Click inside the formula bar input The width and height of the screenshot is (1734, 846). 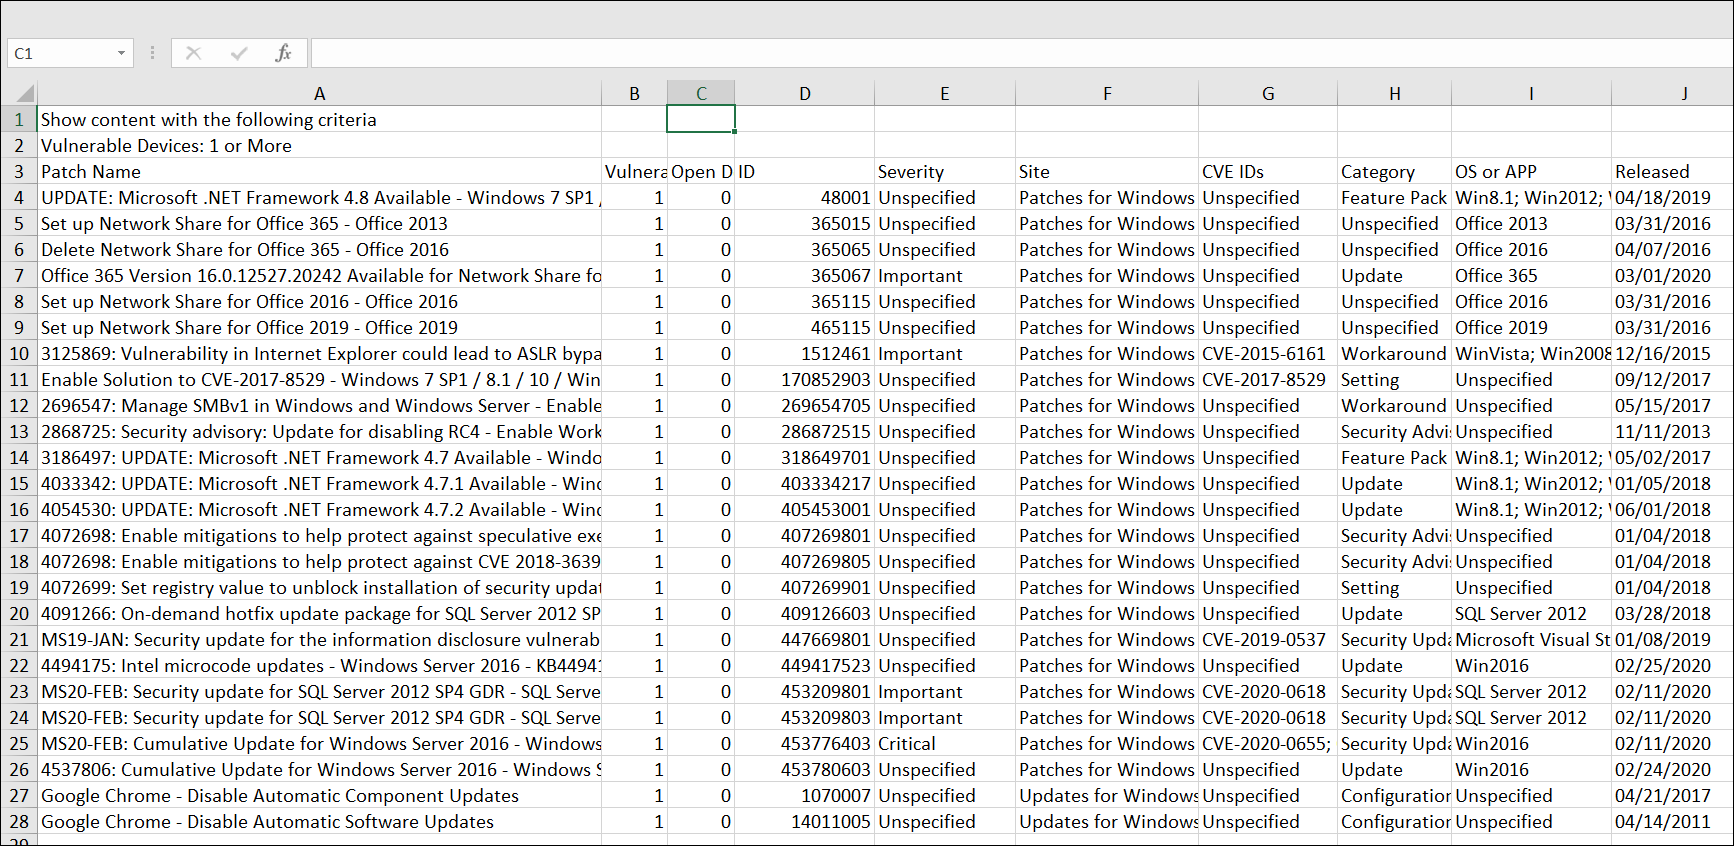click(1000, 53)
